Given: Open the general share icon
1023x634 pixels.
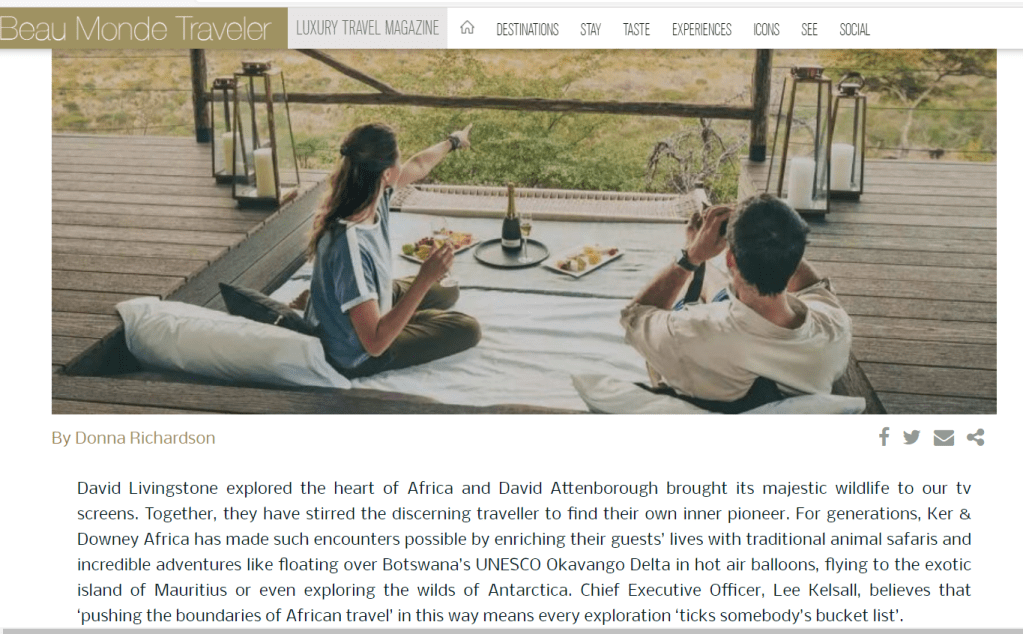Looking at the screenshot, I should 975,437.
